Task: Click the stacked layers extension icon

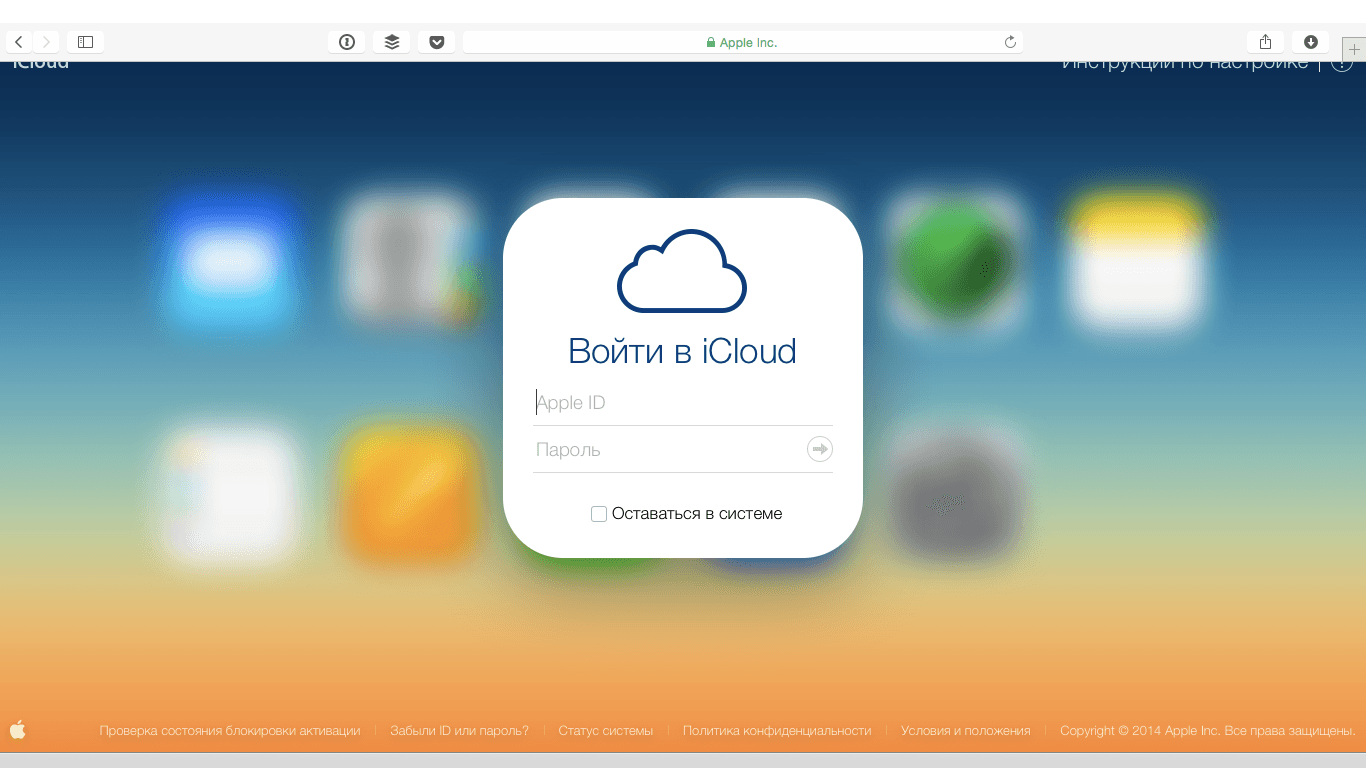Action: (x=392, y=42)
